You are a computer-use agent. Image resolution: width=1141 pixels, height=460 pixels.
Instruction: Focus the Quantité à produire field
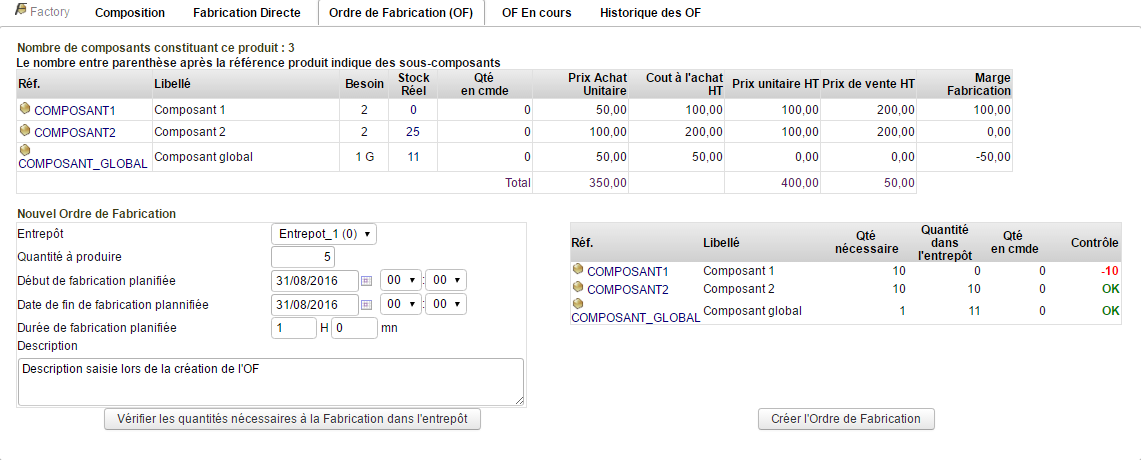point(296,257)
